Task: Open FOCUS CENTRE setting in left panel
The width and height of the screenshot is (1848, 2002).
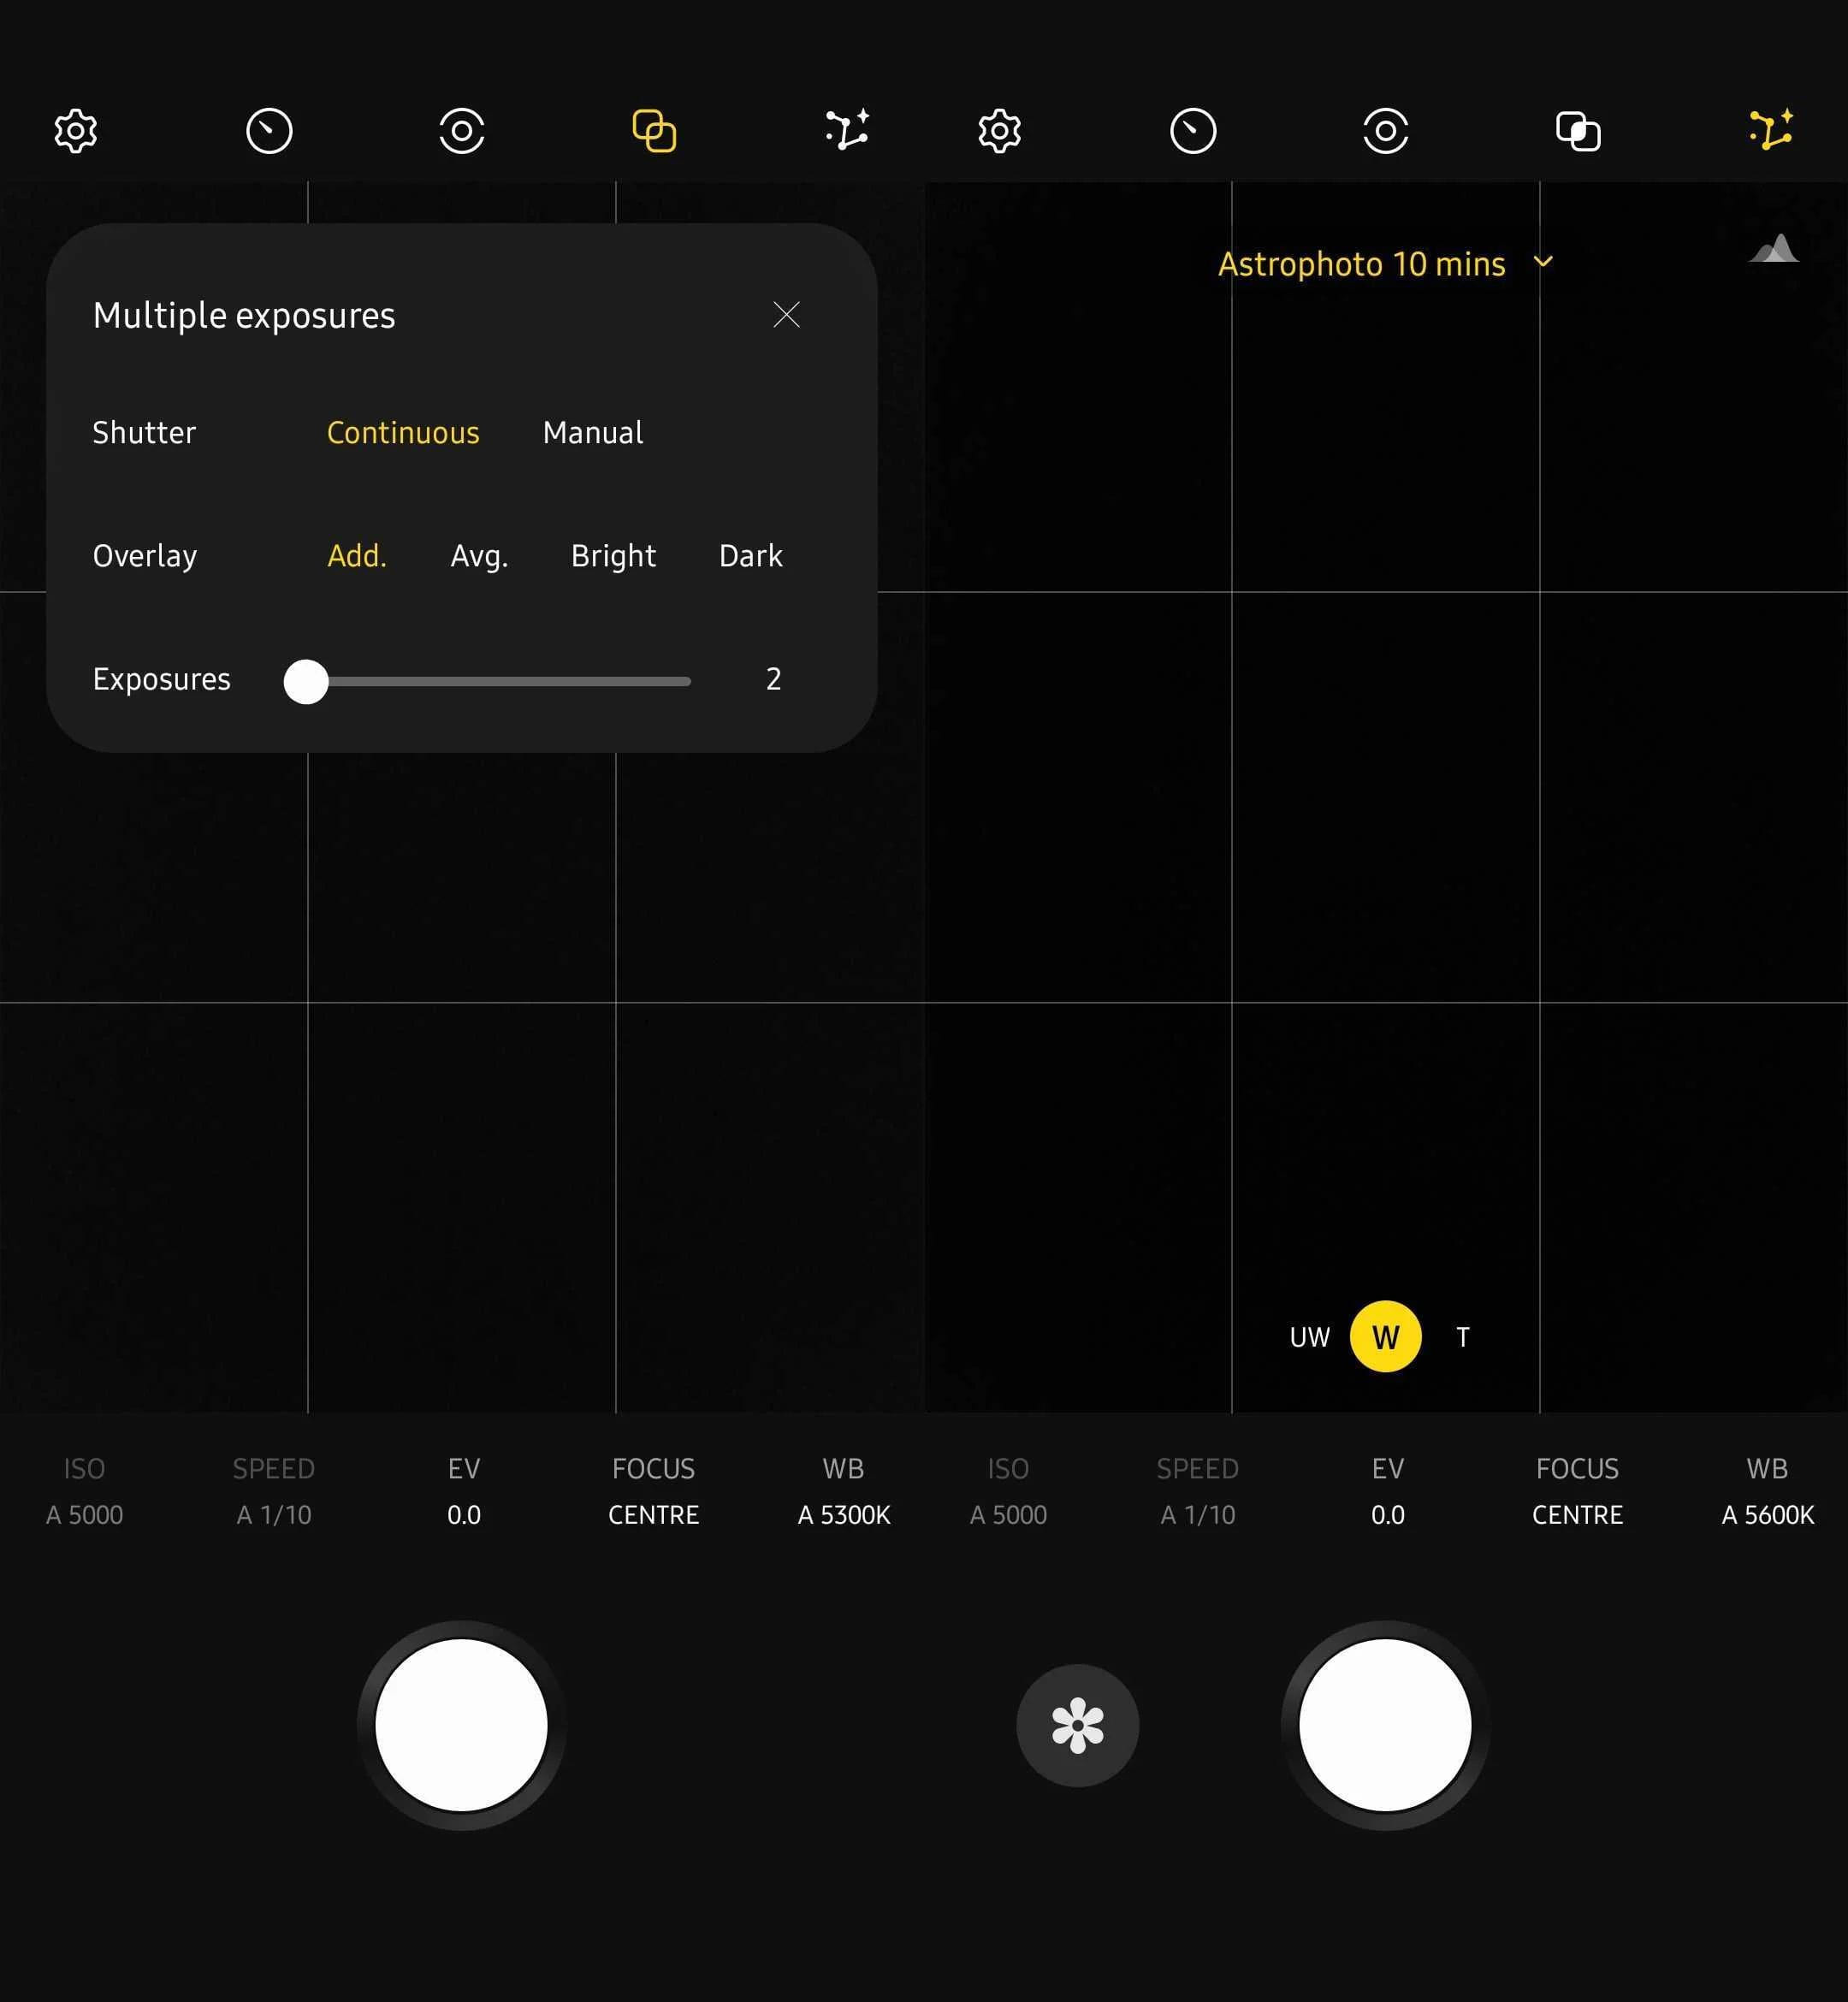Action: (x=653, y=1491)
